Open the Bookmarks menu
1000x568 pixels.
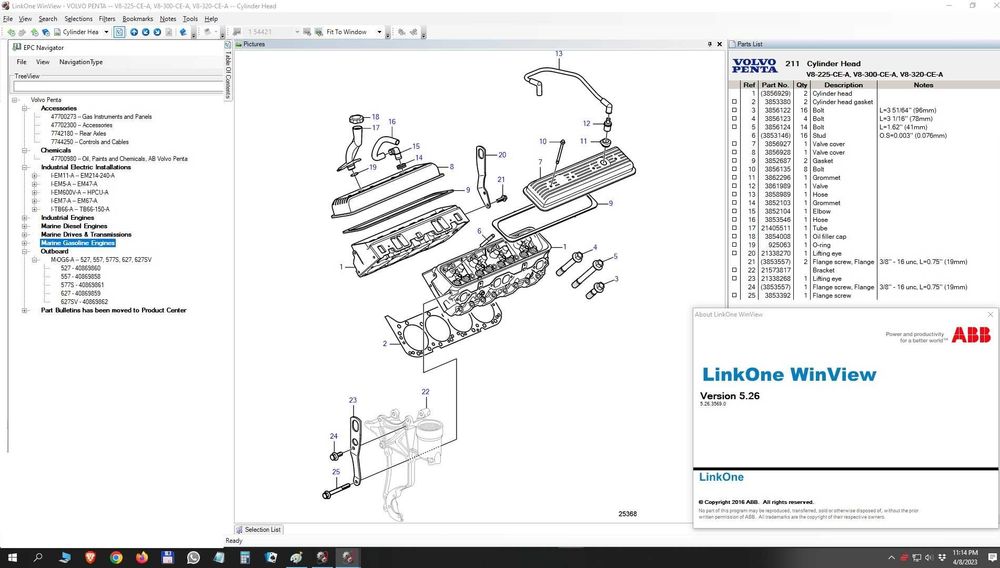pyautogui.click(x=138, y=18)
